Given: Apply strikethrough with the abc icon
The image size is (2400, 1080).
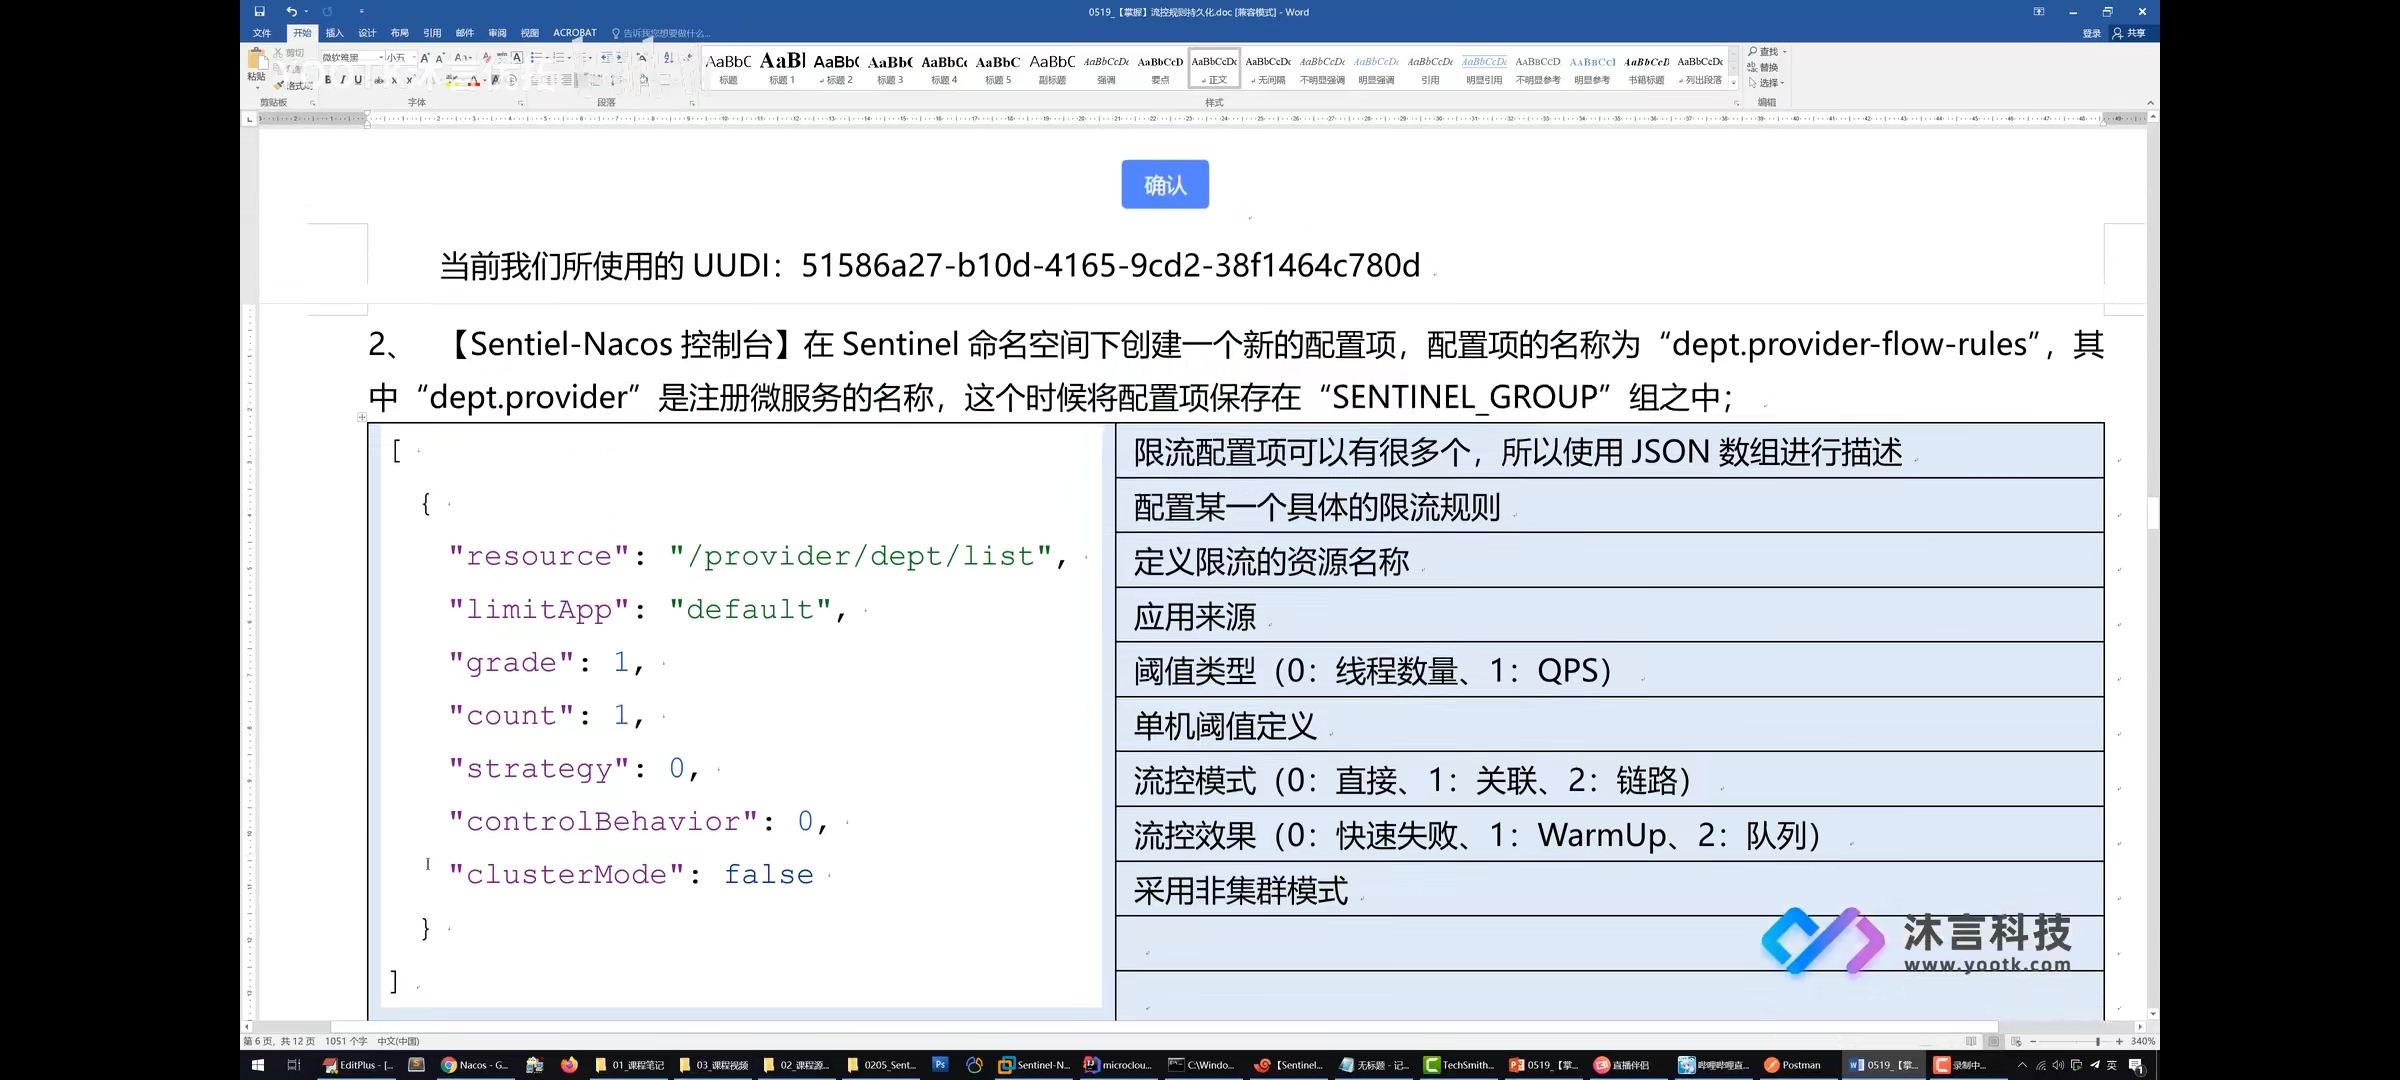Looking at the screenshot, I should (x=379, y=81).
